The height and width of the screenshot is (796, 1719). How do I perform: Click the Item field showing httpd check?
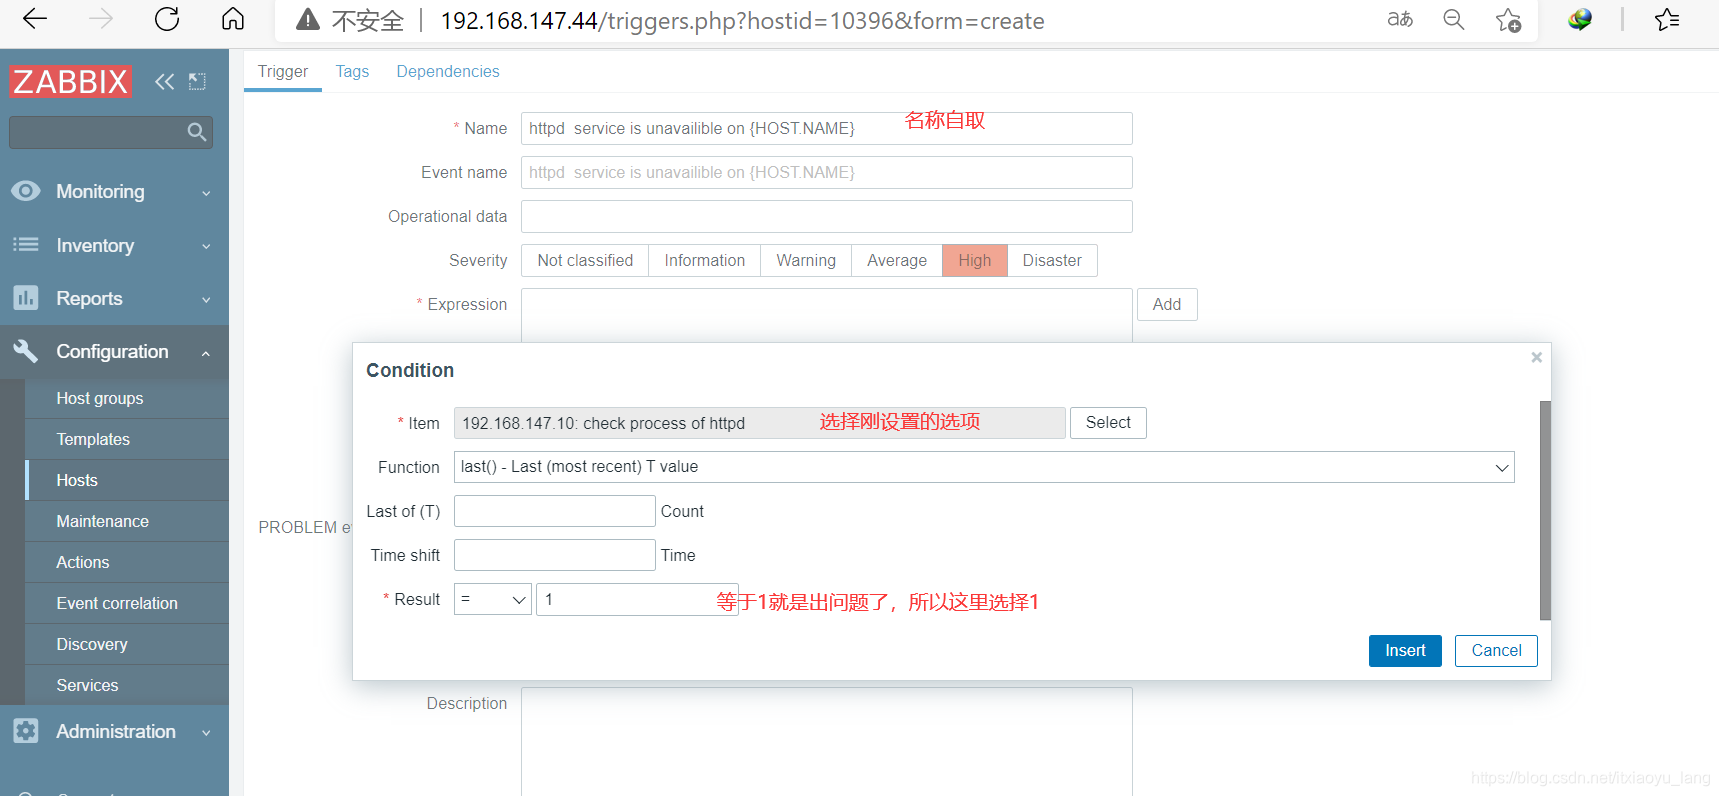pos(759,423)
